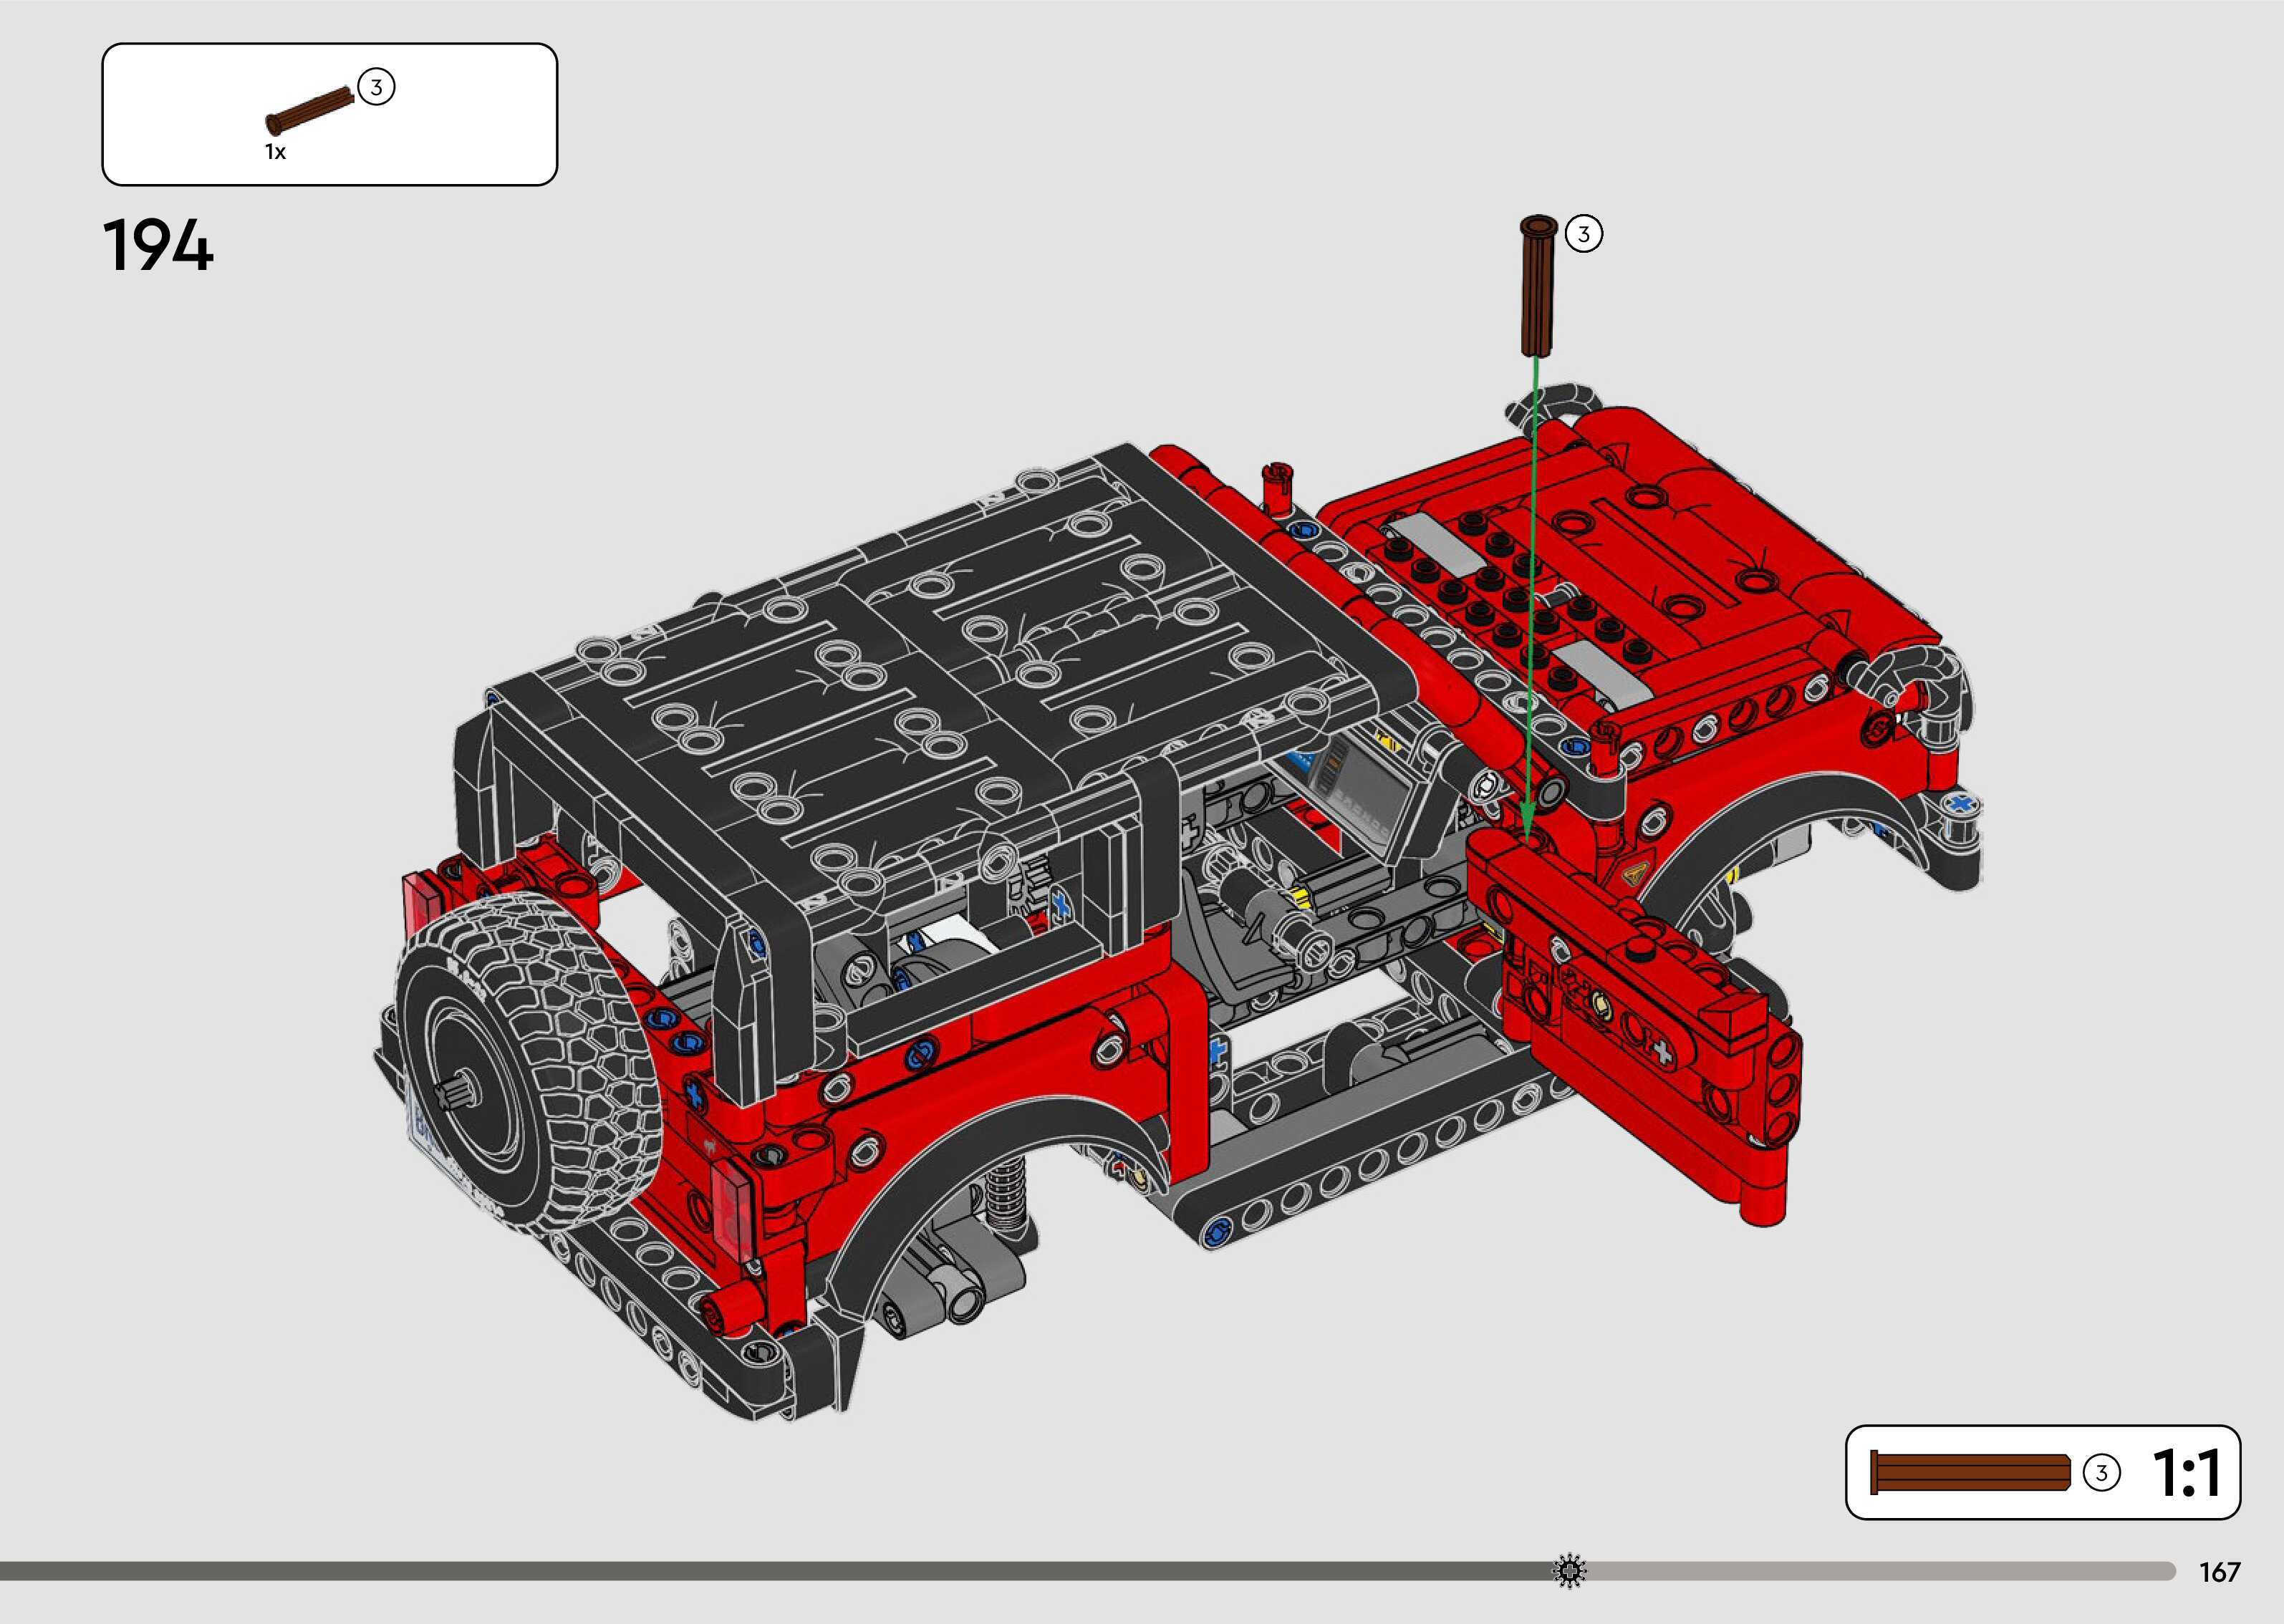The width and height of the screenshot is (2284, 1624).
Task: Click the circled 3 in the 1:1 box
Action: [x=2101, y=1473]
